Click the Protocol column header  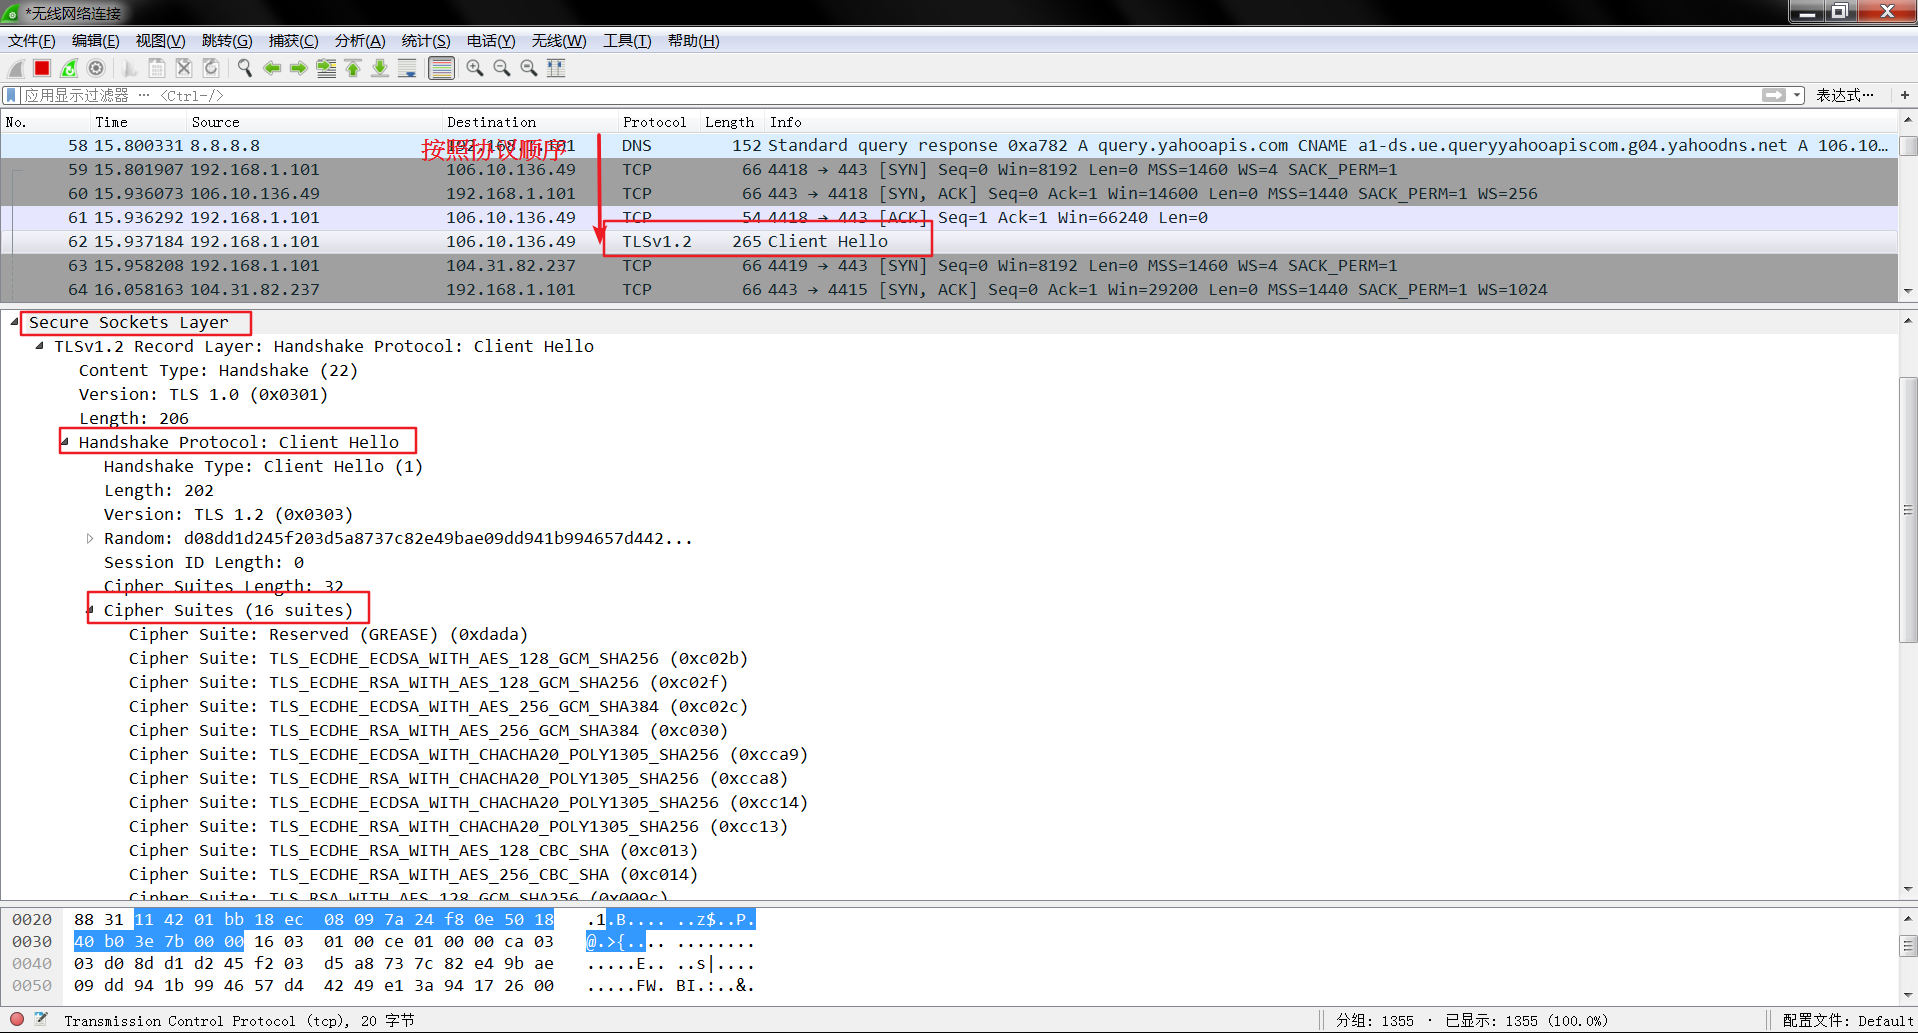coord(655,122)
